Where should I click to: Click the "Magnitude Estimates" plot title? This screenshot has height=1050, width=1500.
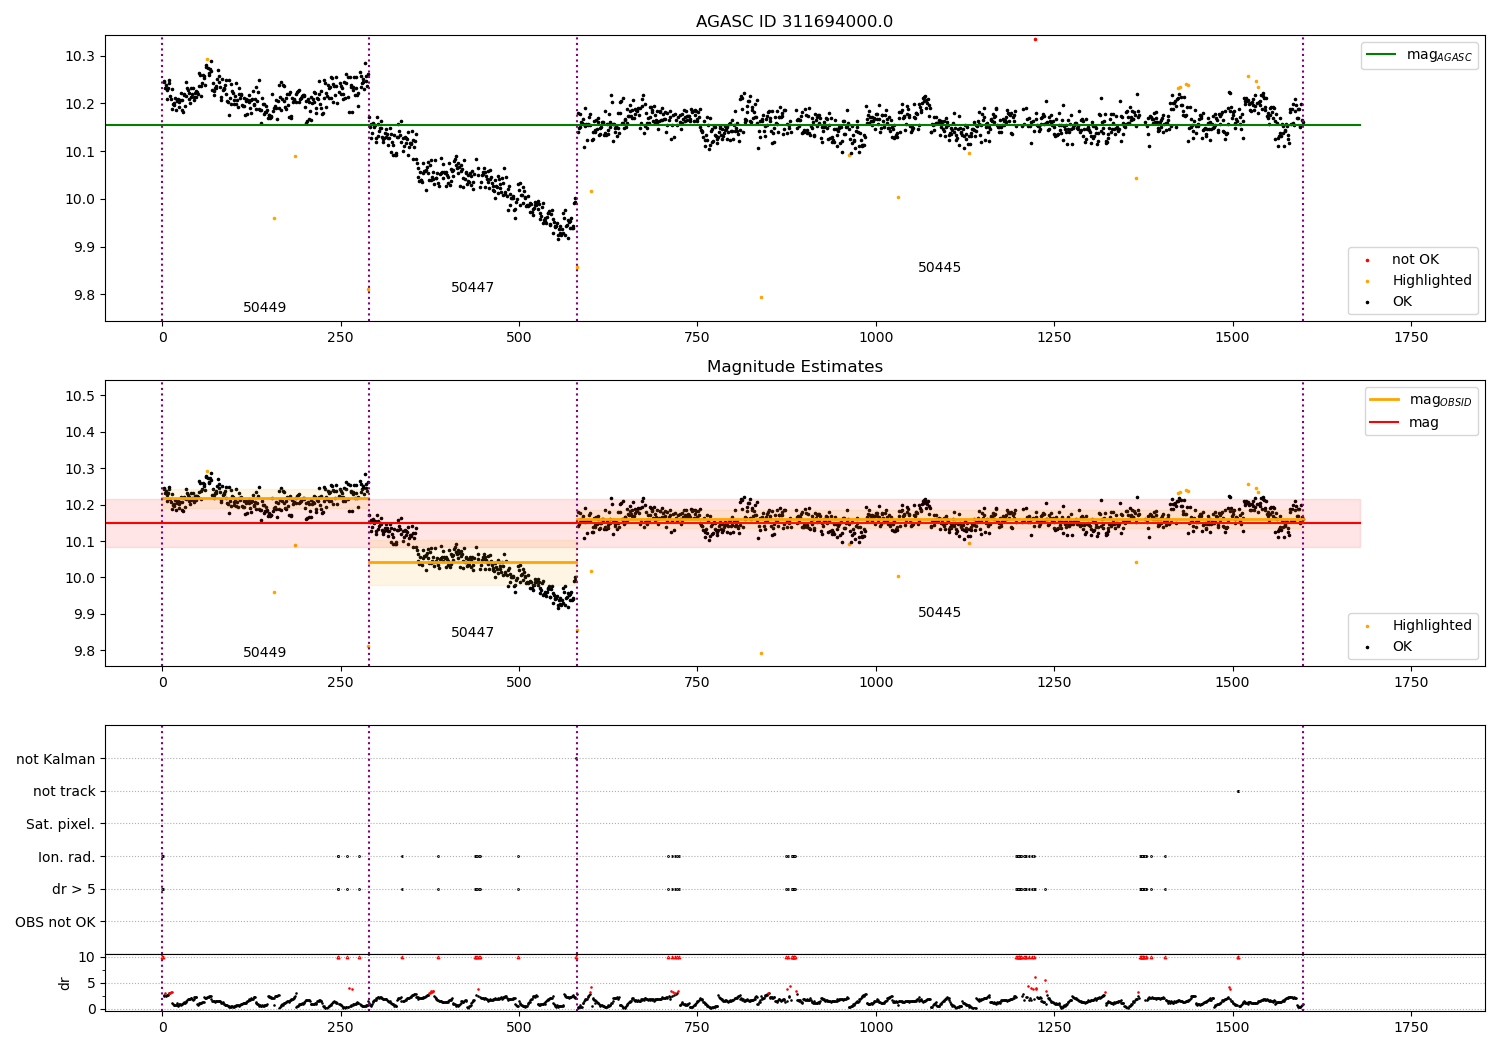[795, 367]
